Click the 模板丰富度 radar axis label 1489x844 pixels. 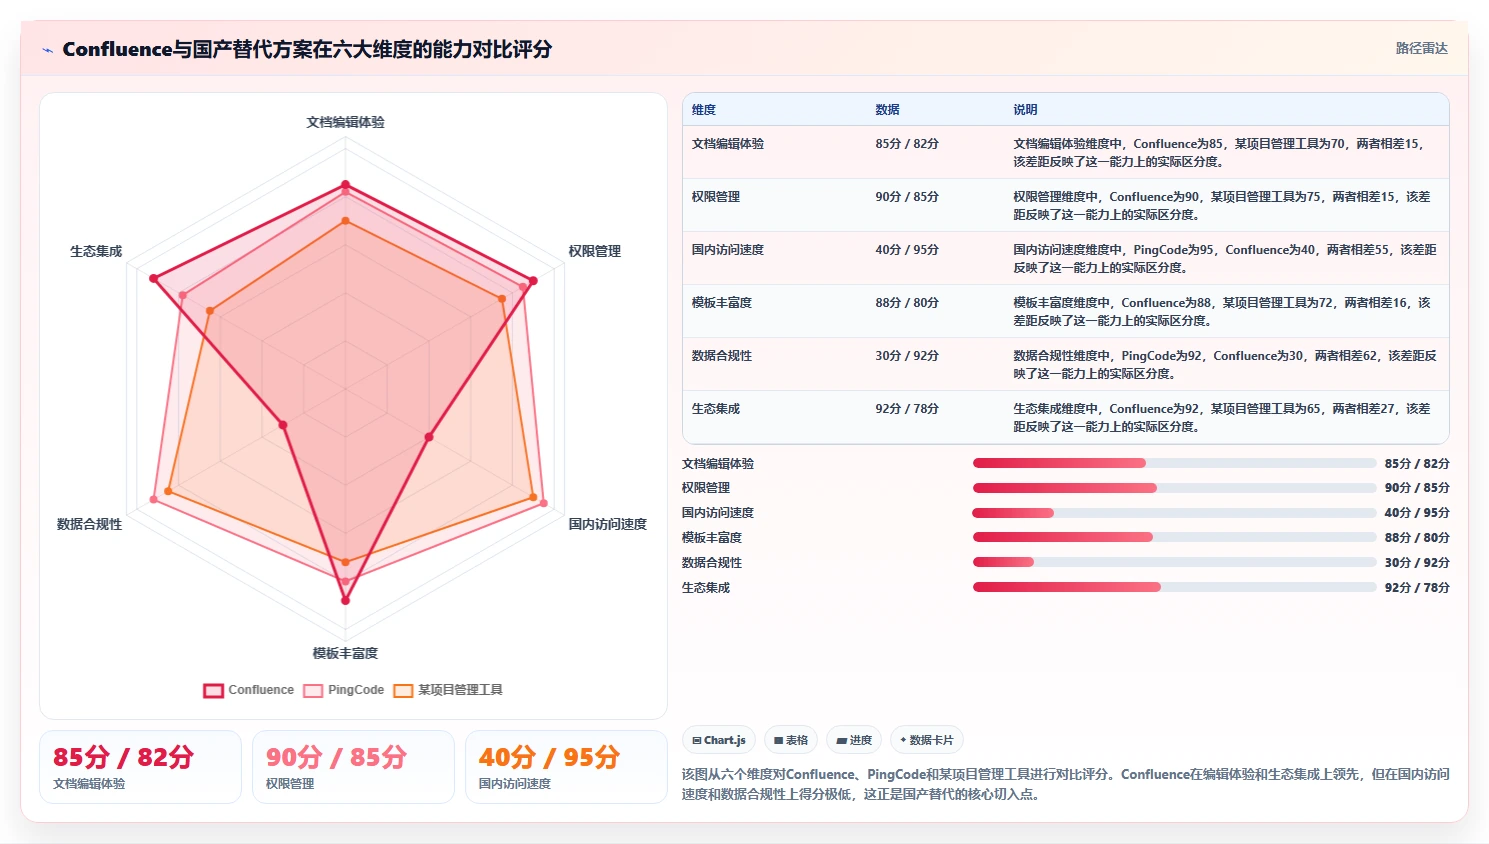coord(345,653)
